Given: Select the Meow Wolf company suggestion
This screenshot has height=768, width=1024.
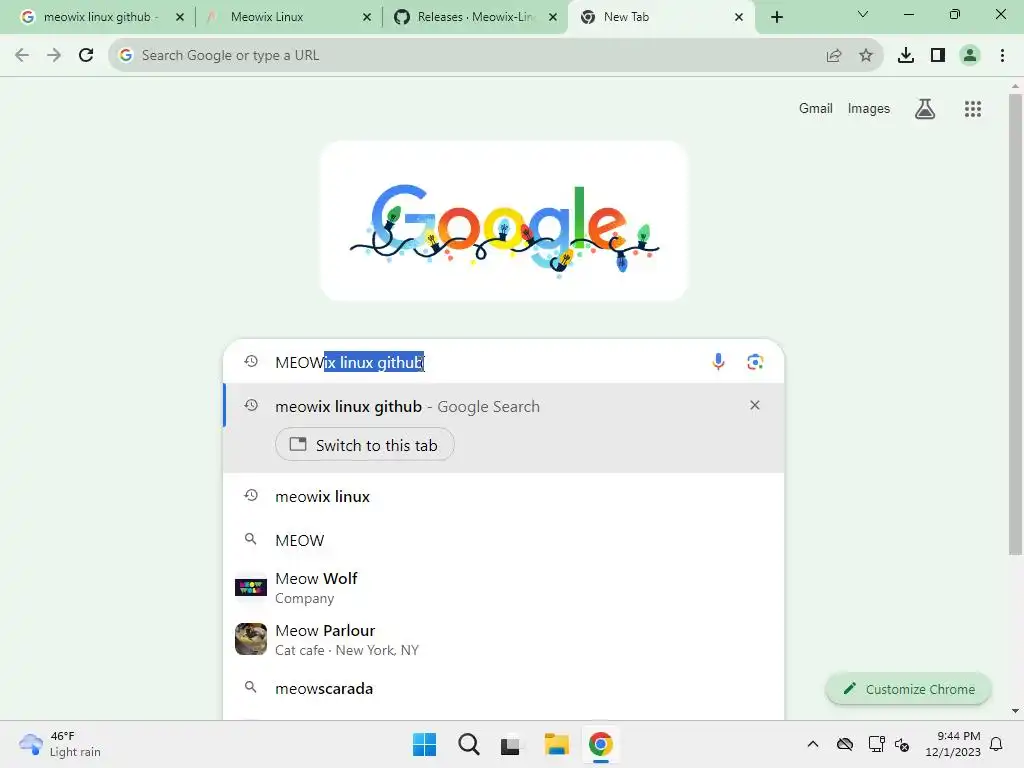Looking at the screenshot, I should coord(503,588).
